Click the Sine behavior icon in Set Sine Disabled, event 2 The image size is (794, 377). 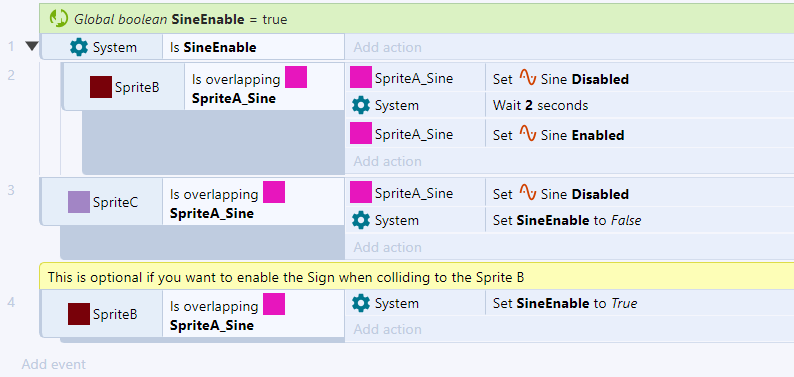pos(528,78)
